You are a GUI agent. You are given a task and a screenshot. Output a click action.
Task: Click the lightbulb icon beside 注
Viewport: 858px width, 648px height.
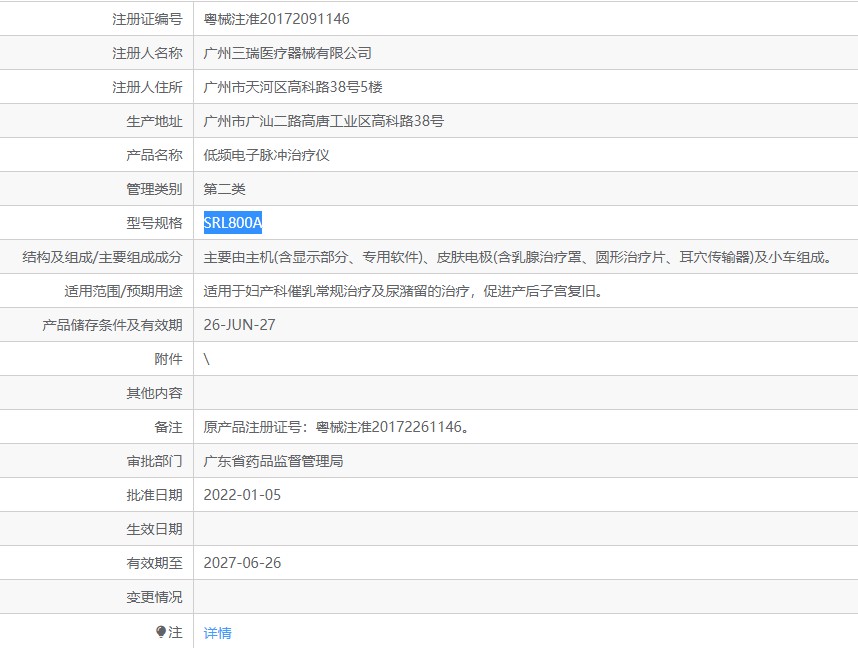(160, 632)
